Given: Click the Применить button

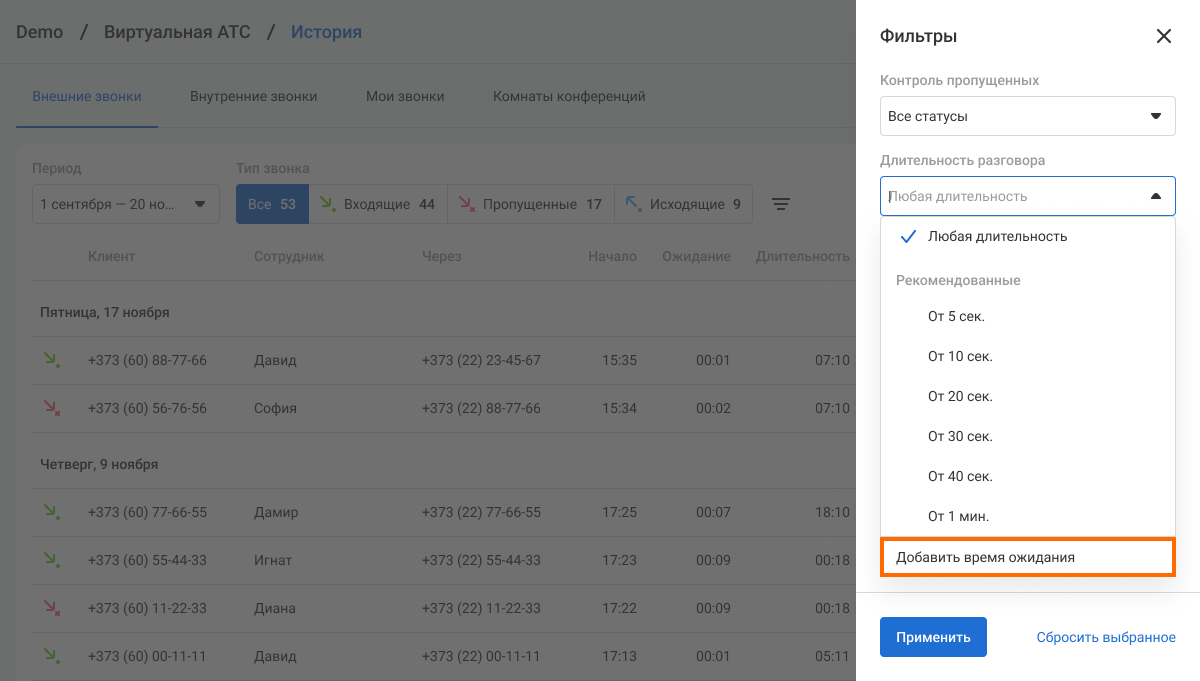Looking at the screenshot, I should (933, 637).
